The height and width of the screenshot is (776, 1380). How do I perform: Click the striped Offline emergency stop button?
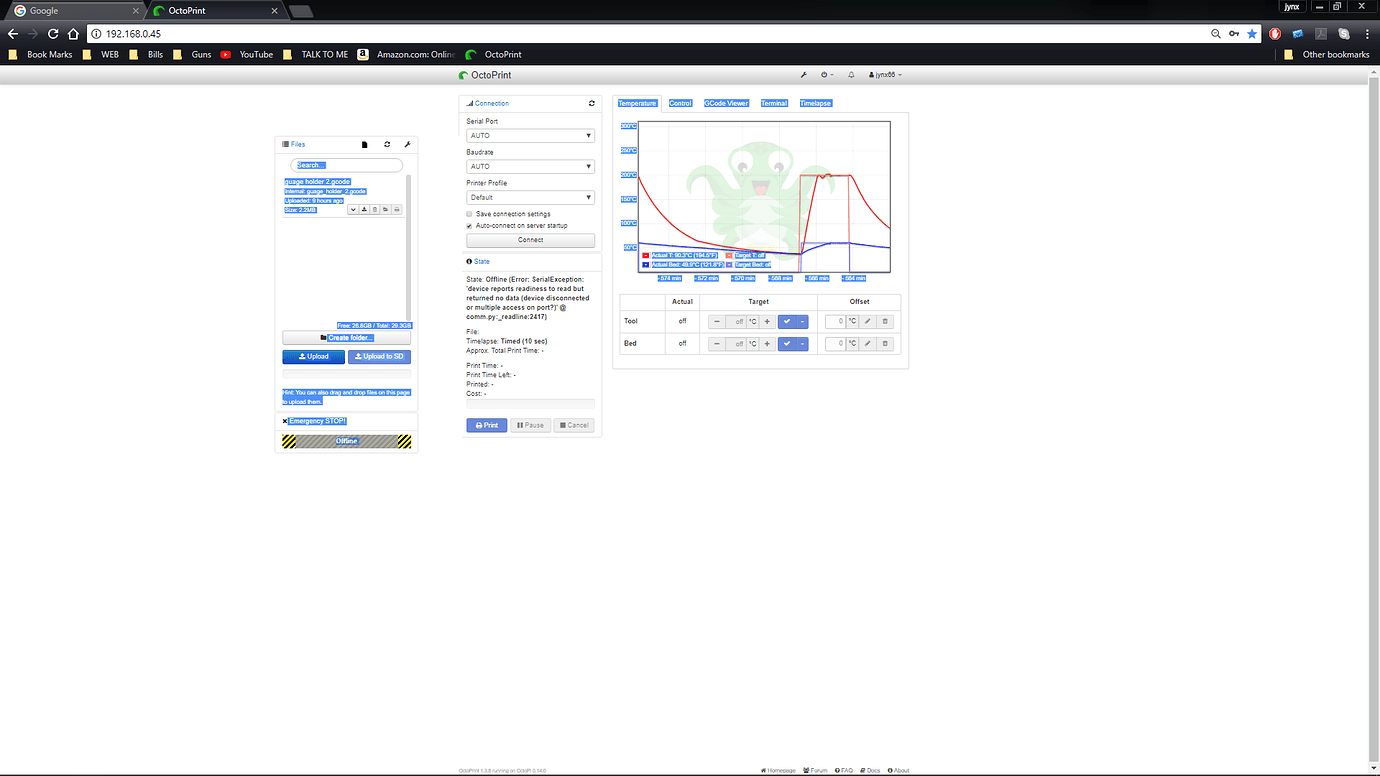[346, 441]
